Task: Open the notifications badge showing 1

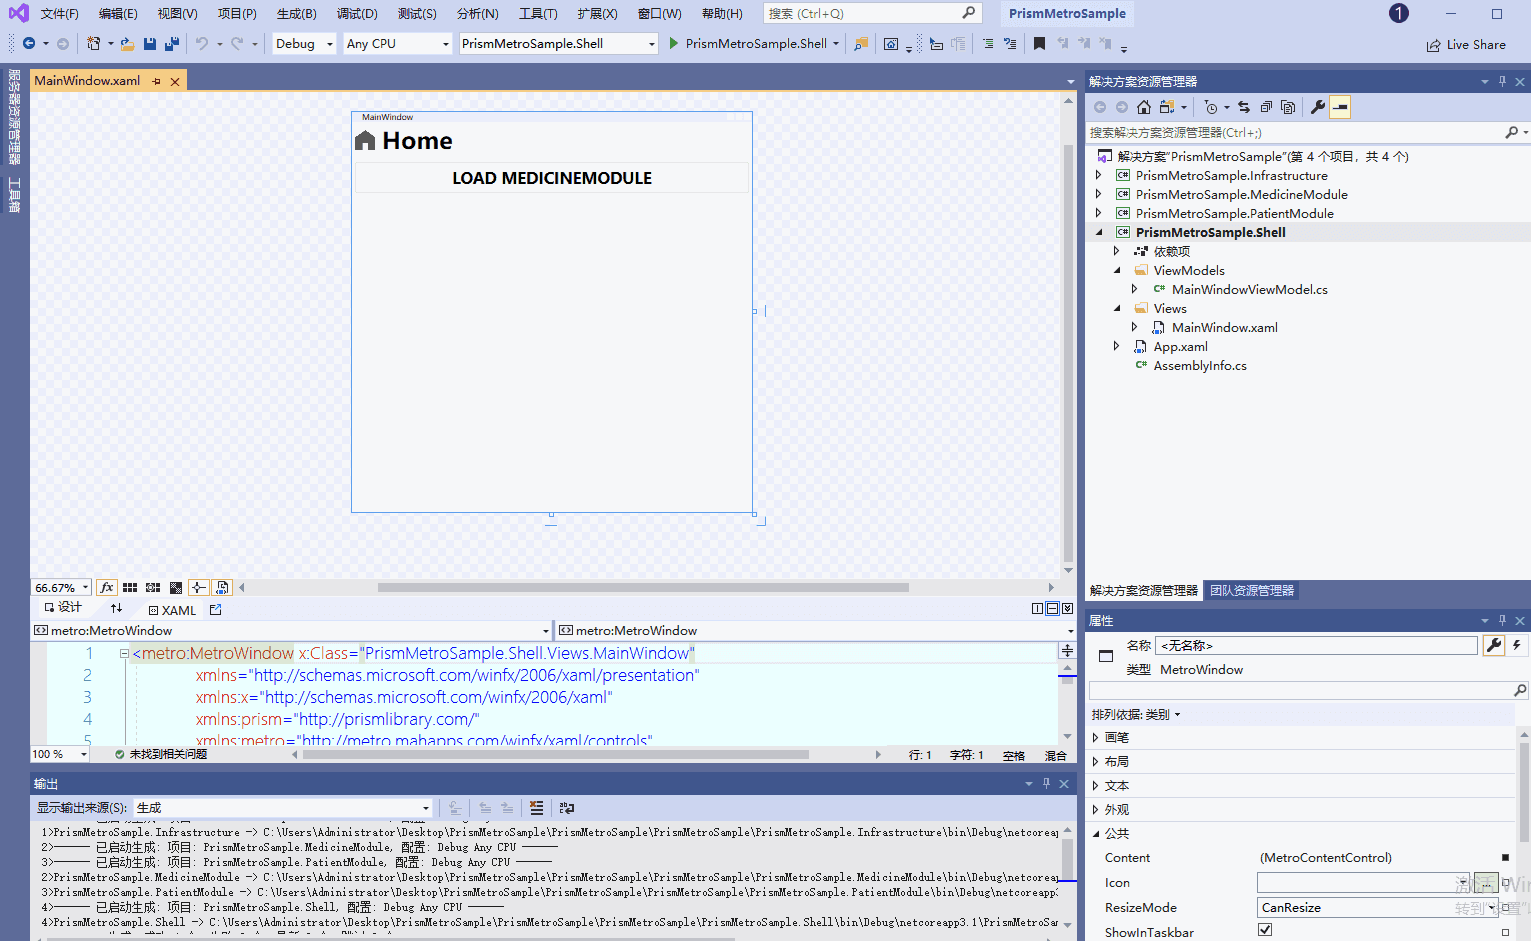Action: (1399, 13)
